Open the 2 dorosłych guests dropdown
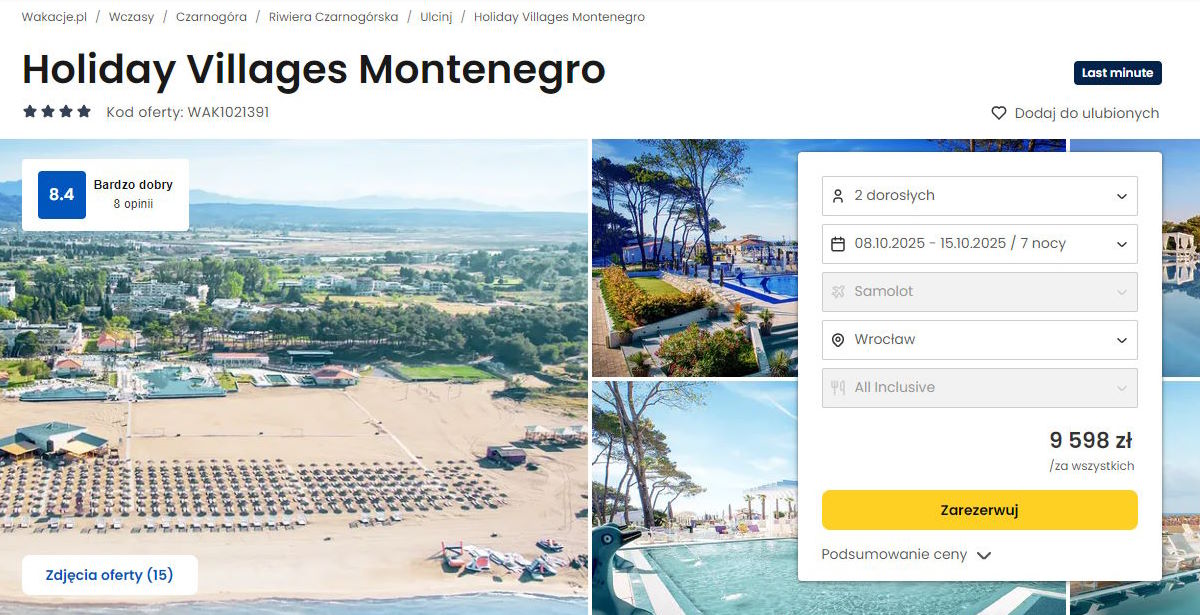The height and width of the screenshot is (615, 1200). [x=979, y=196]
